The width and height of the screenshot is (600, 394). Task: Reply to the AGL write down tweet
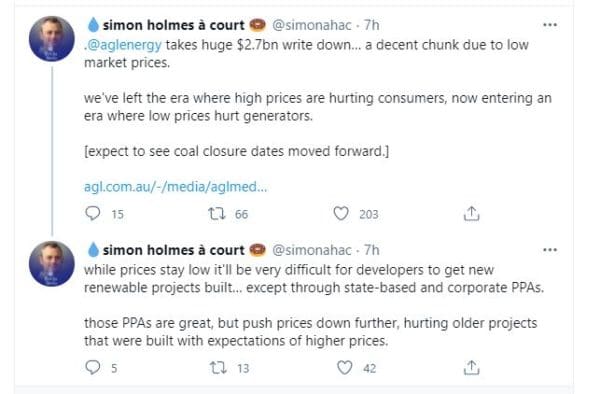(93, 213)
